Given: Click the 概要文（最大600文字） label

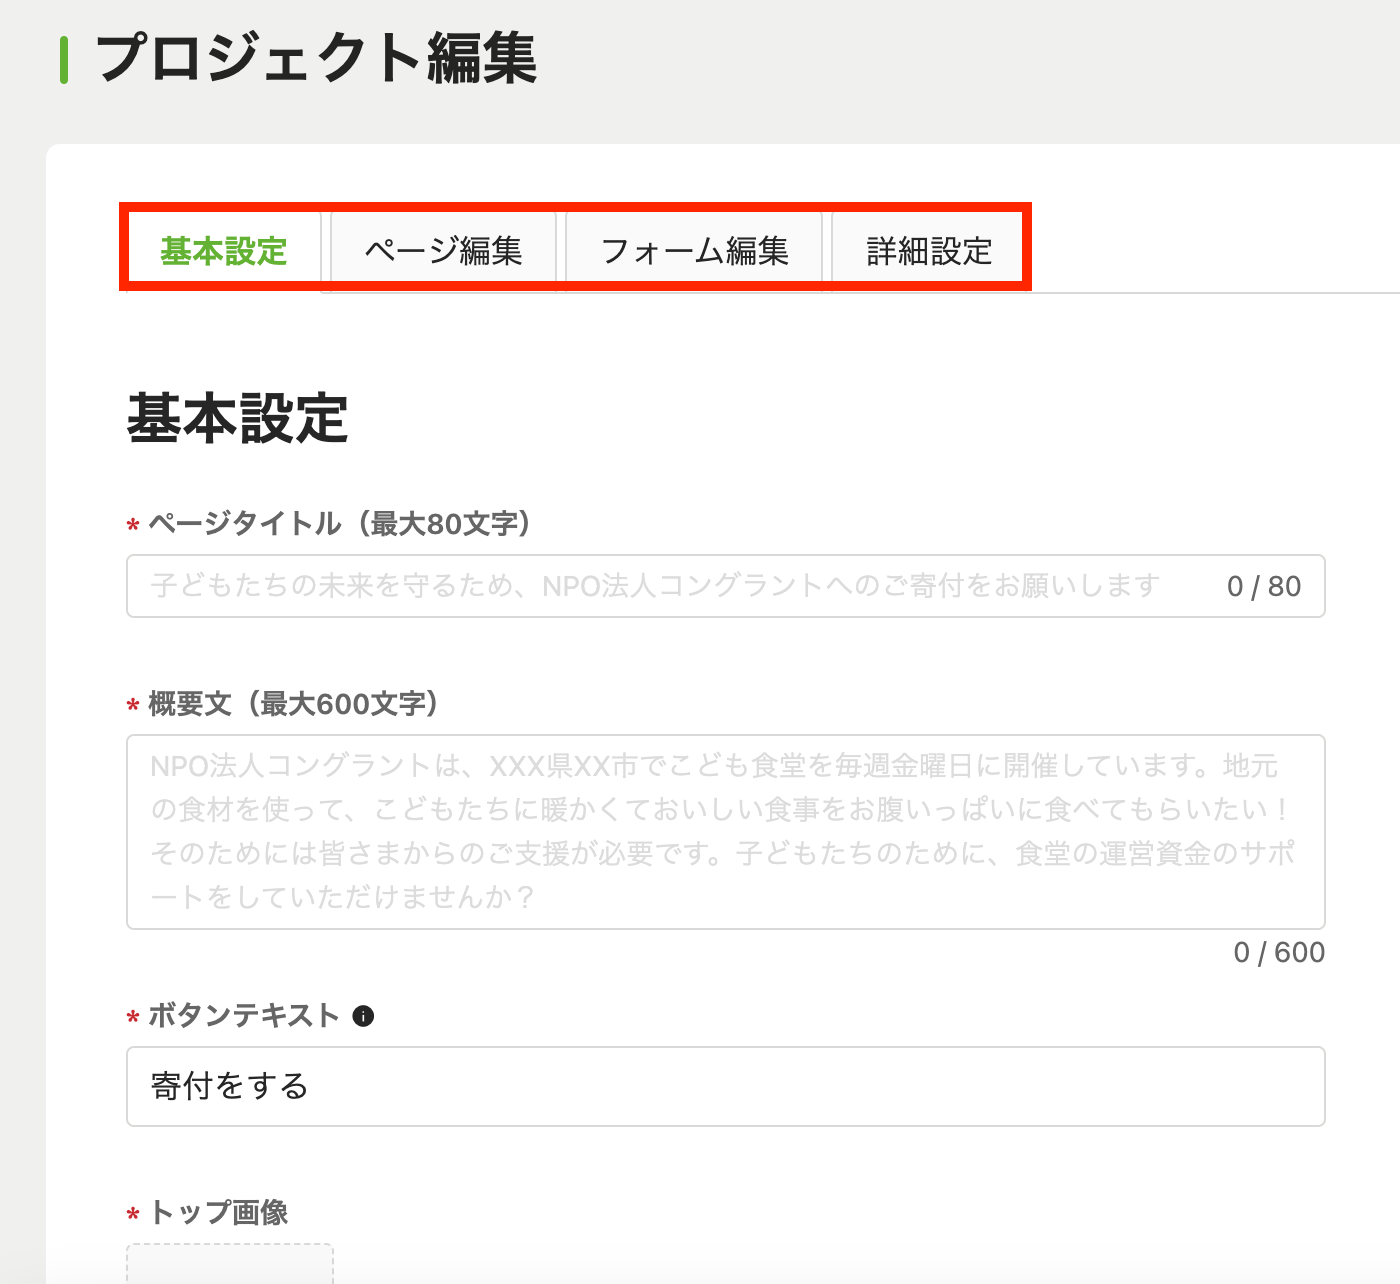Looking at the screenshot, I should (293, 704).
